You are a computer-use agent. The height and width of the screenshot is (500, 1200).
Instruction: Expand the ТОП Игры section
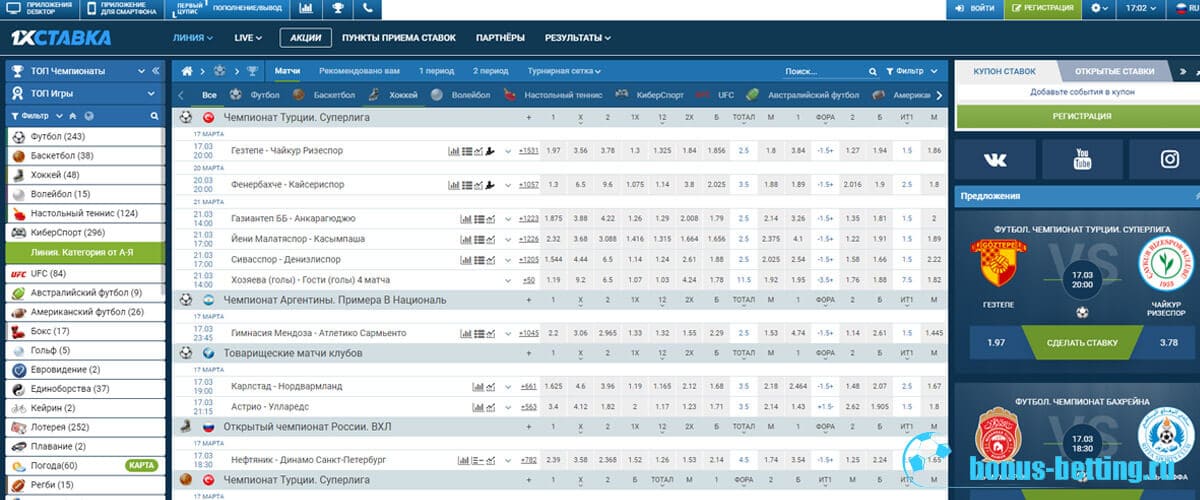click(84, 93)
